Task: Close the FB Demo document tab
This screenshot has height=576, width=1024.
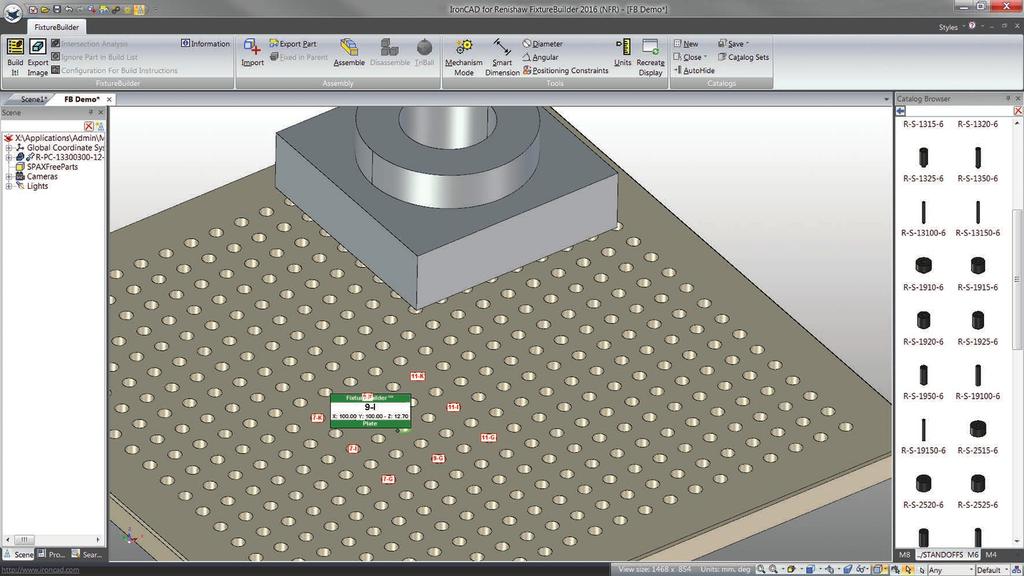Action: pos(109,99)
